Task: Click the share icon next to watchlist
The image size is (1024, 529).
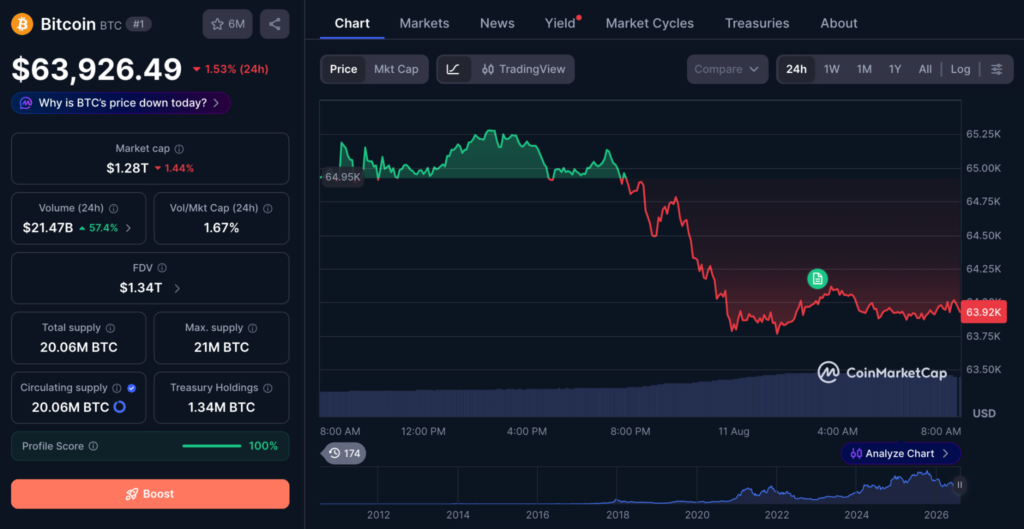Action: pyautogui.click(x=274, y=24)
